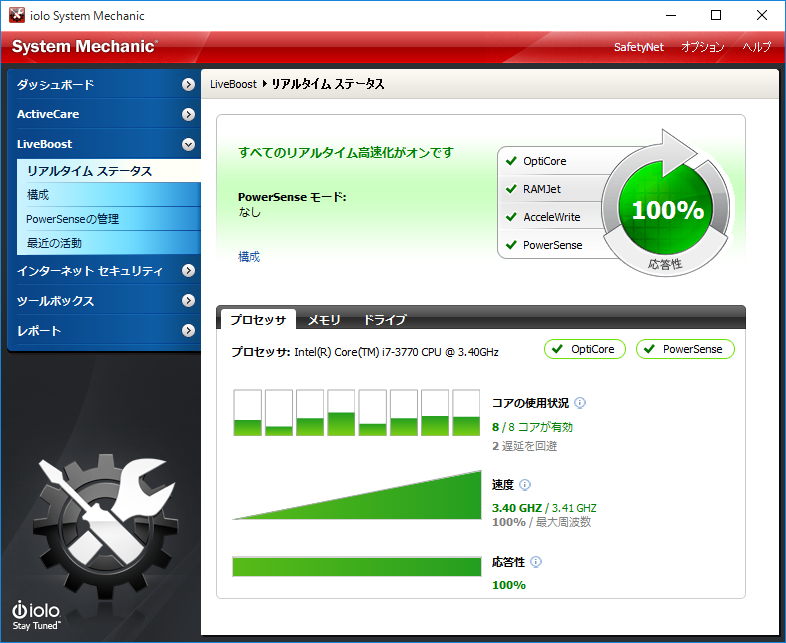Open オプション in header
Viewport: 786px width, 643px height.
coord(702,47)
